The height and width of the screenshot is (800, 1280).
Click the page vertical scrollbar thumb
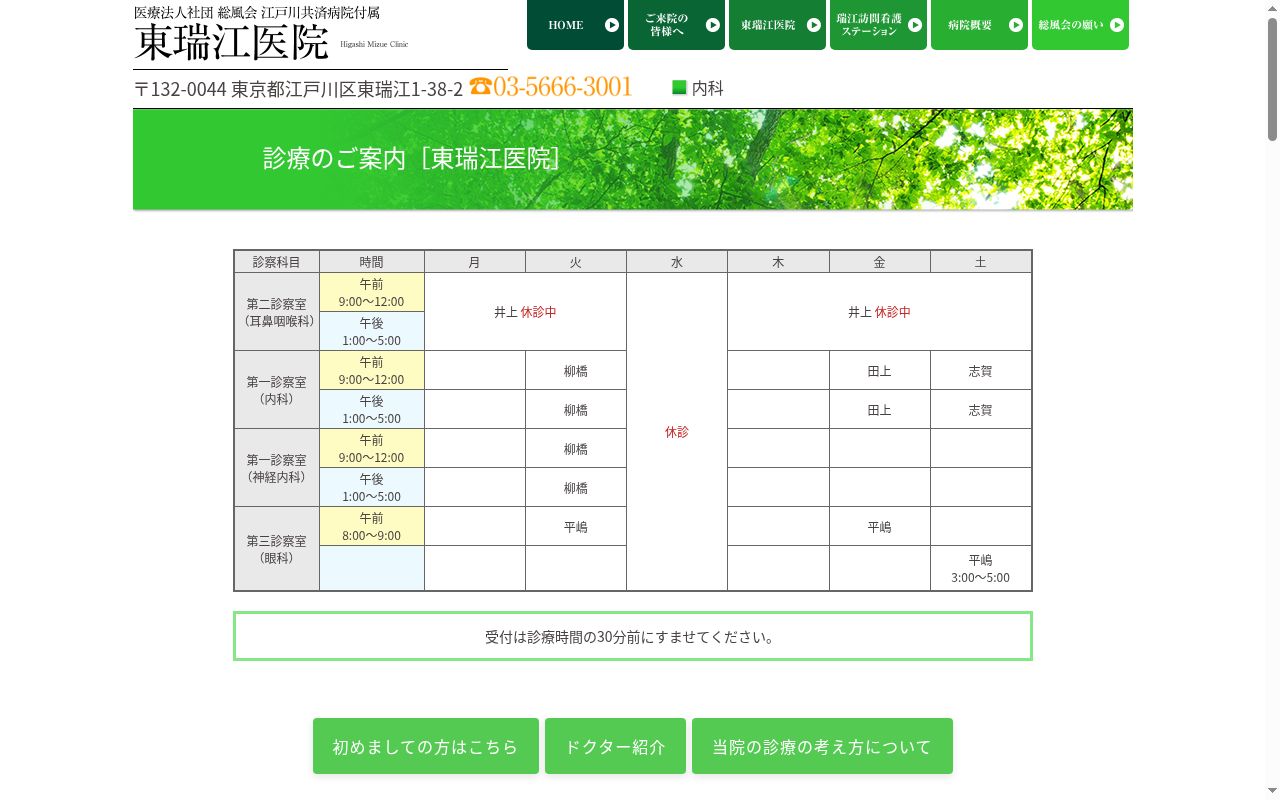(x=1272, y=78)
